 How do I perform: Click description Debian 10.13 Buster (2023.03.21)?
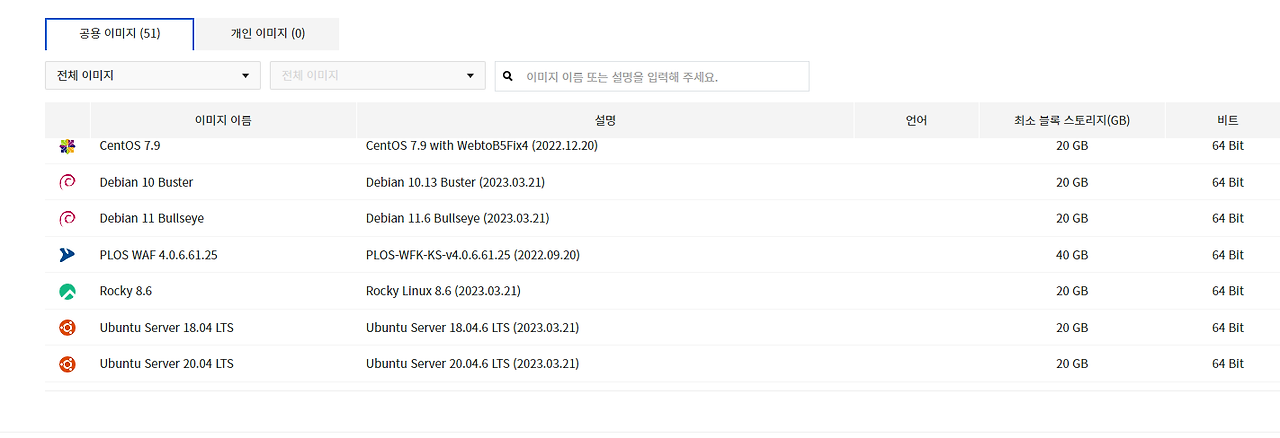(x=456, y=182)
